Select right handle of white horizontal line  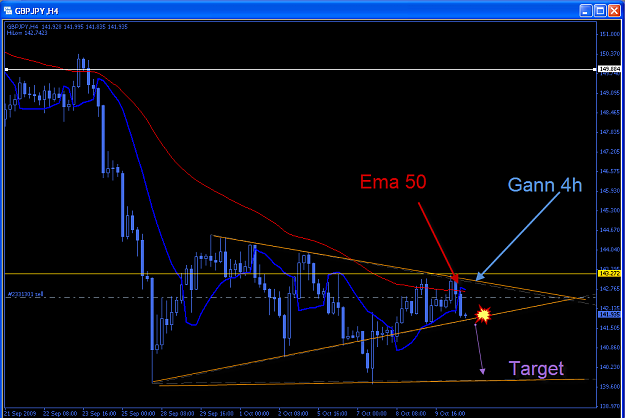(x=595, y=70)
